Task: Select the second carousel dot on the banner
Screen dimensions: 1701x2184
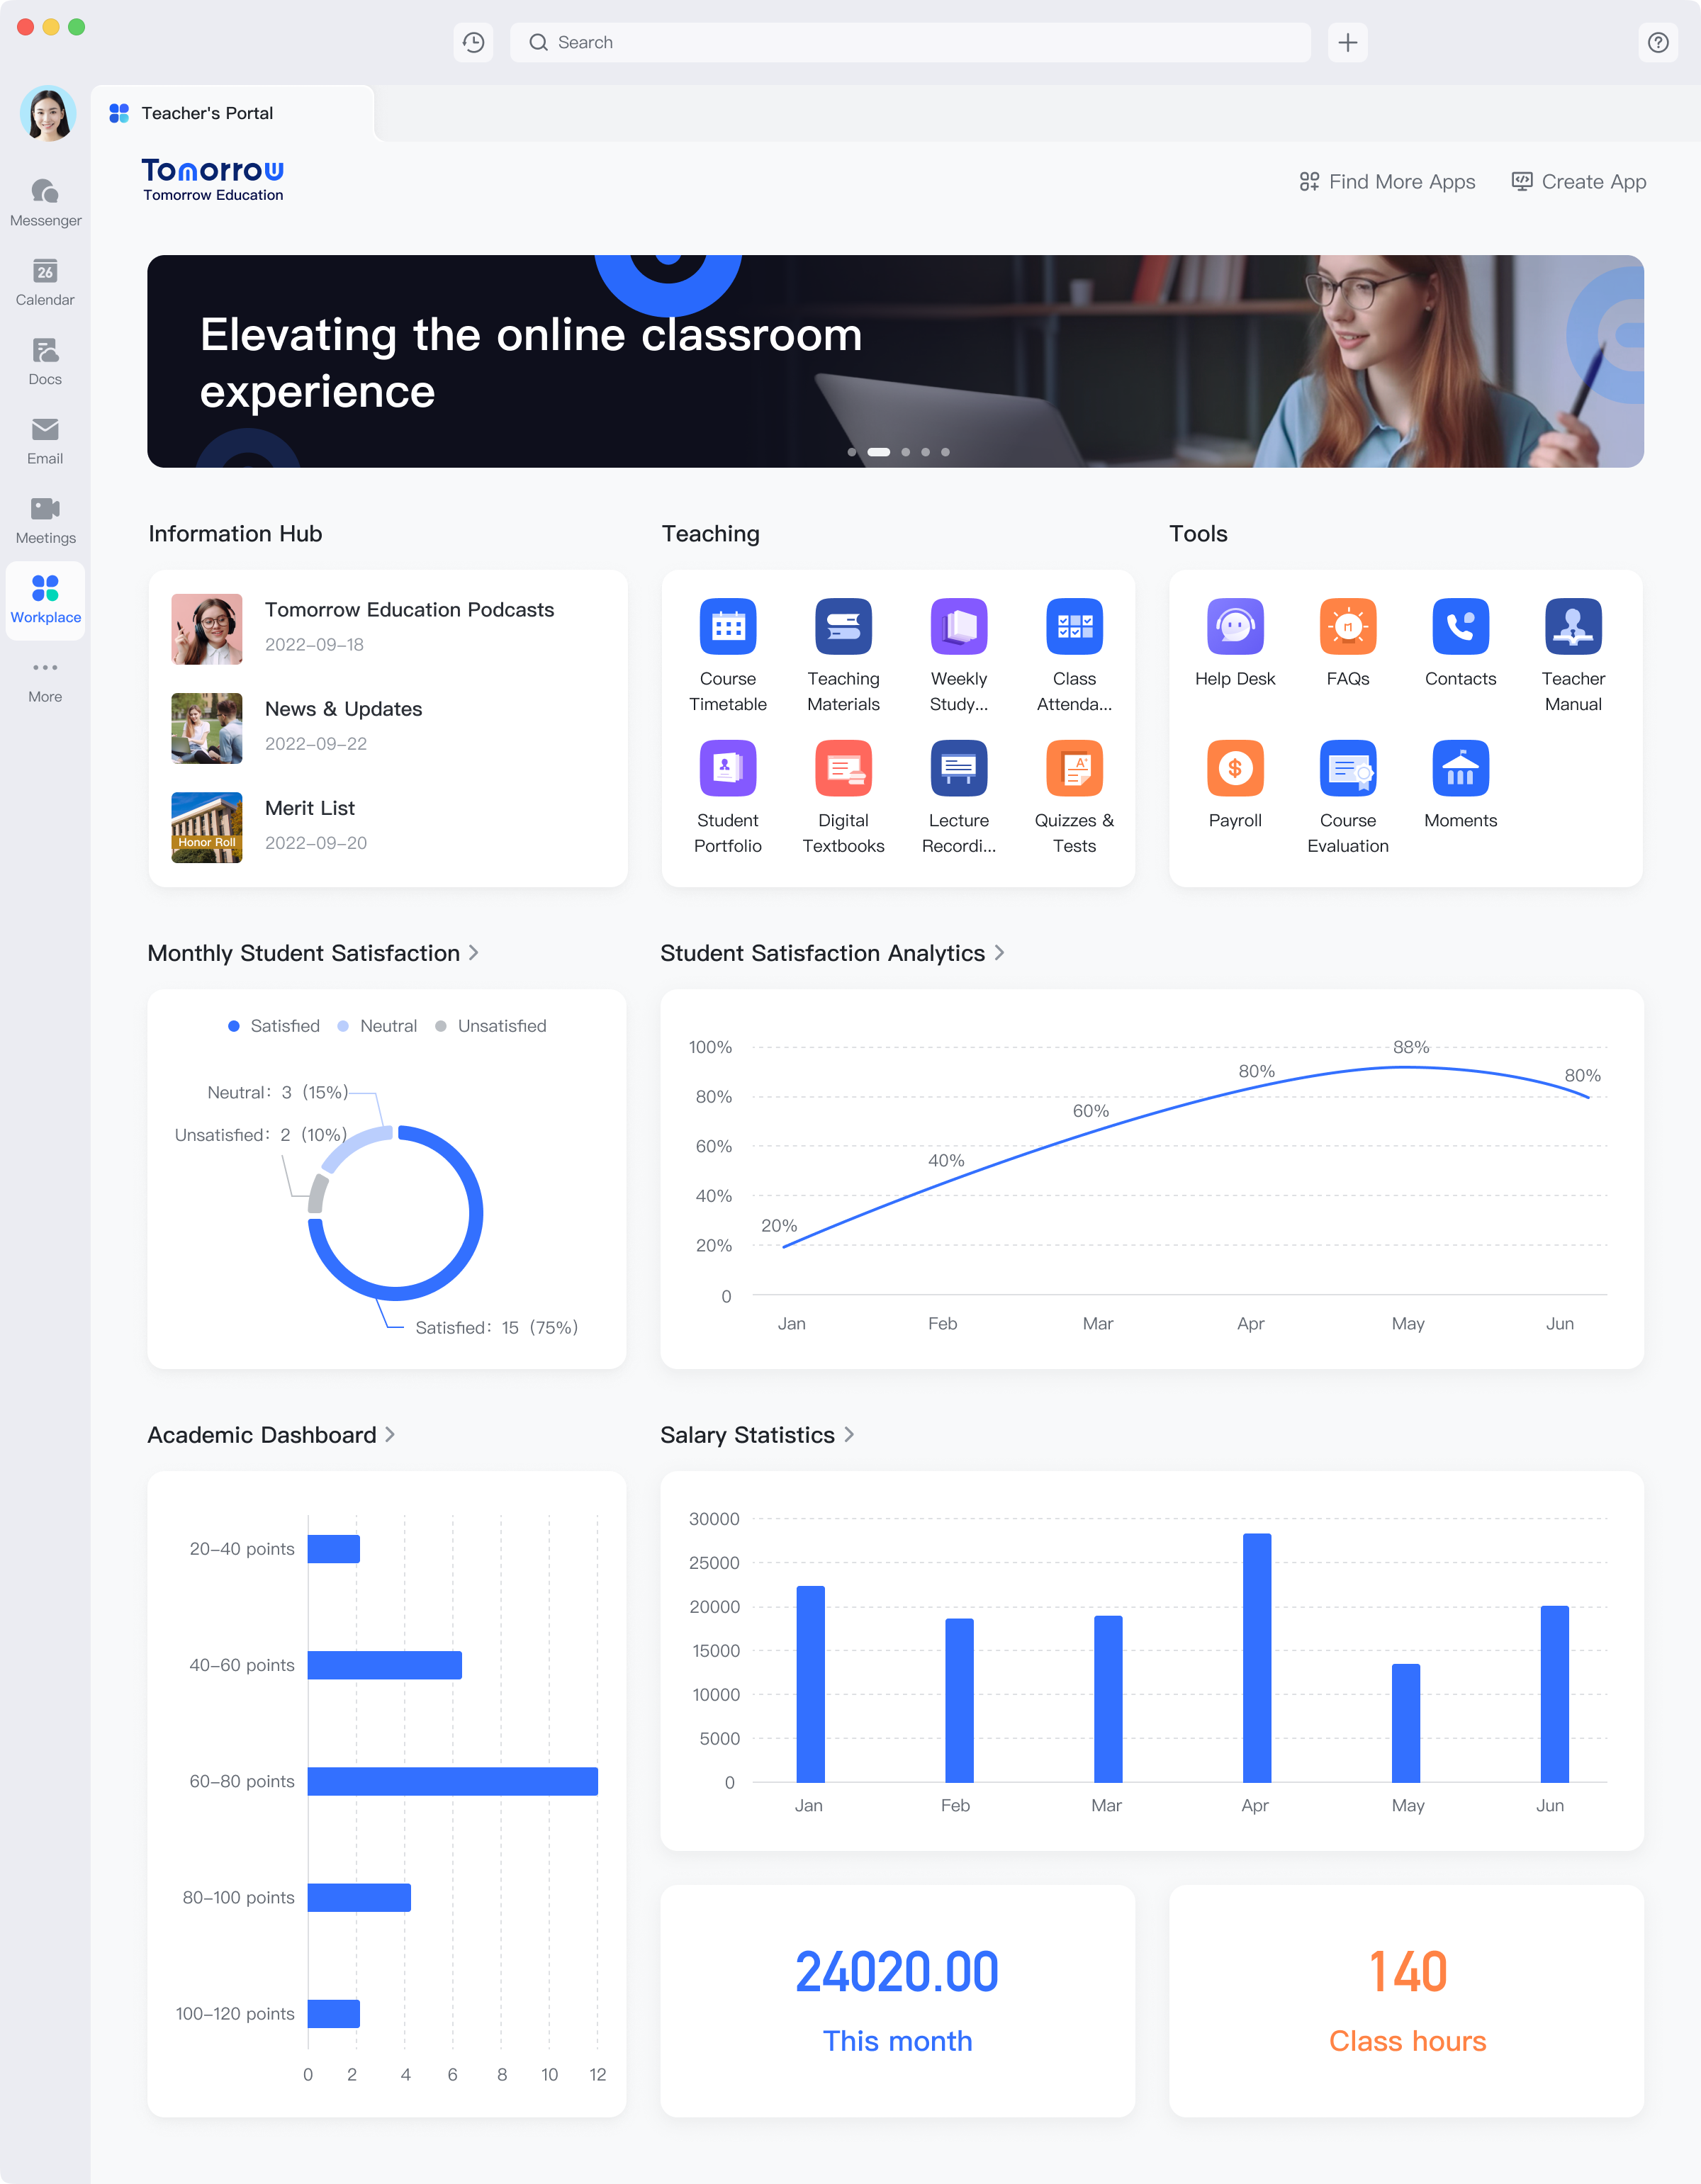Action: pyautogui.click(x=879, y=452)
